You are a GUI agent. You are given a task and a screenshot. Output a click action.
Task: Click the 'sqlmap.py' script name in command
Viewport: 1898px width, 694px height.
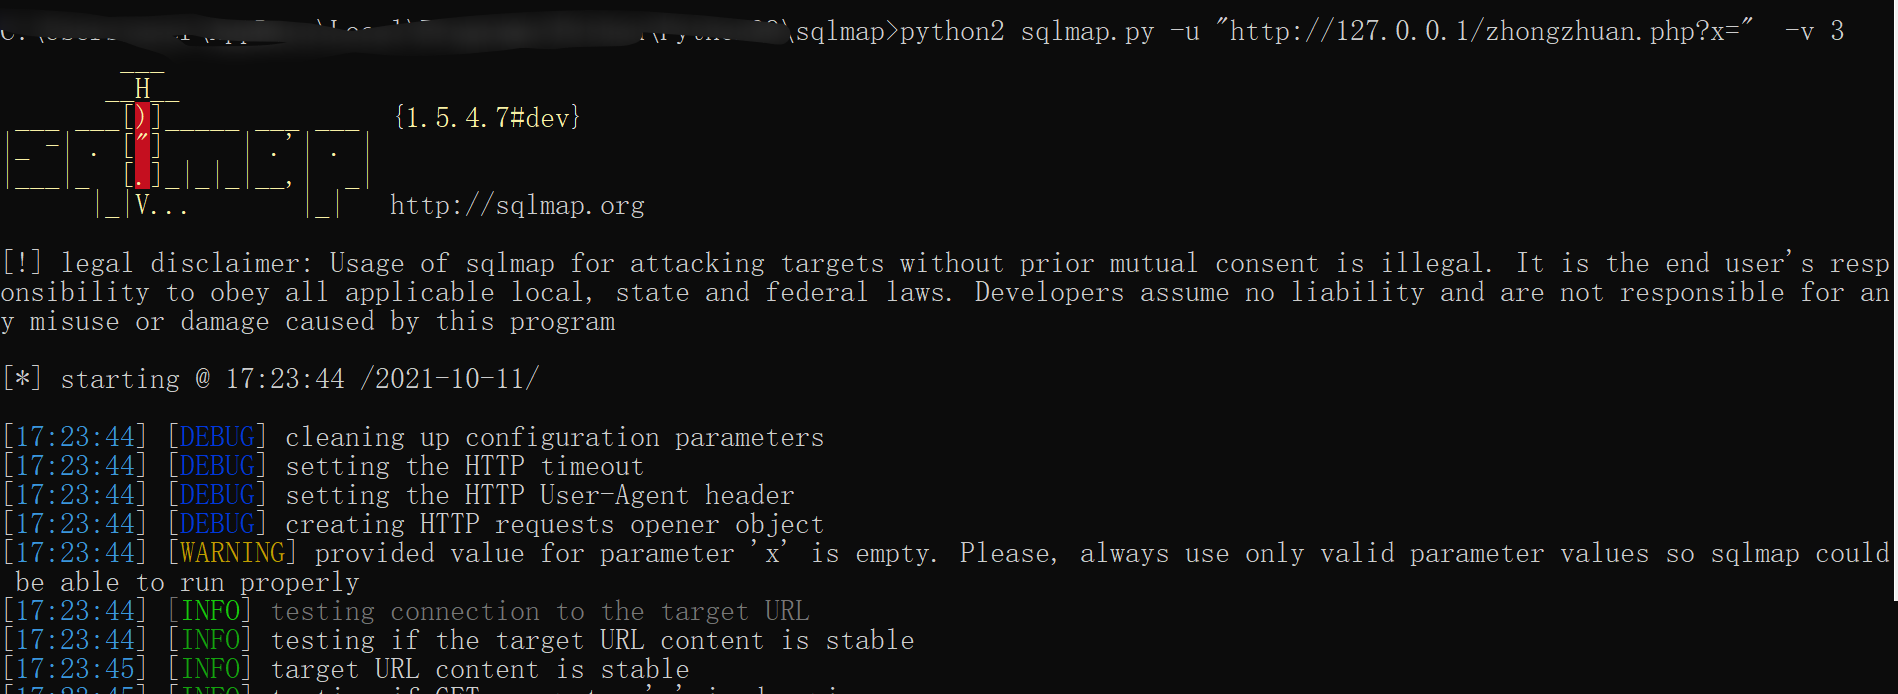1087,32
